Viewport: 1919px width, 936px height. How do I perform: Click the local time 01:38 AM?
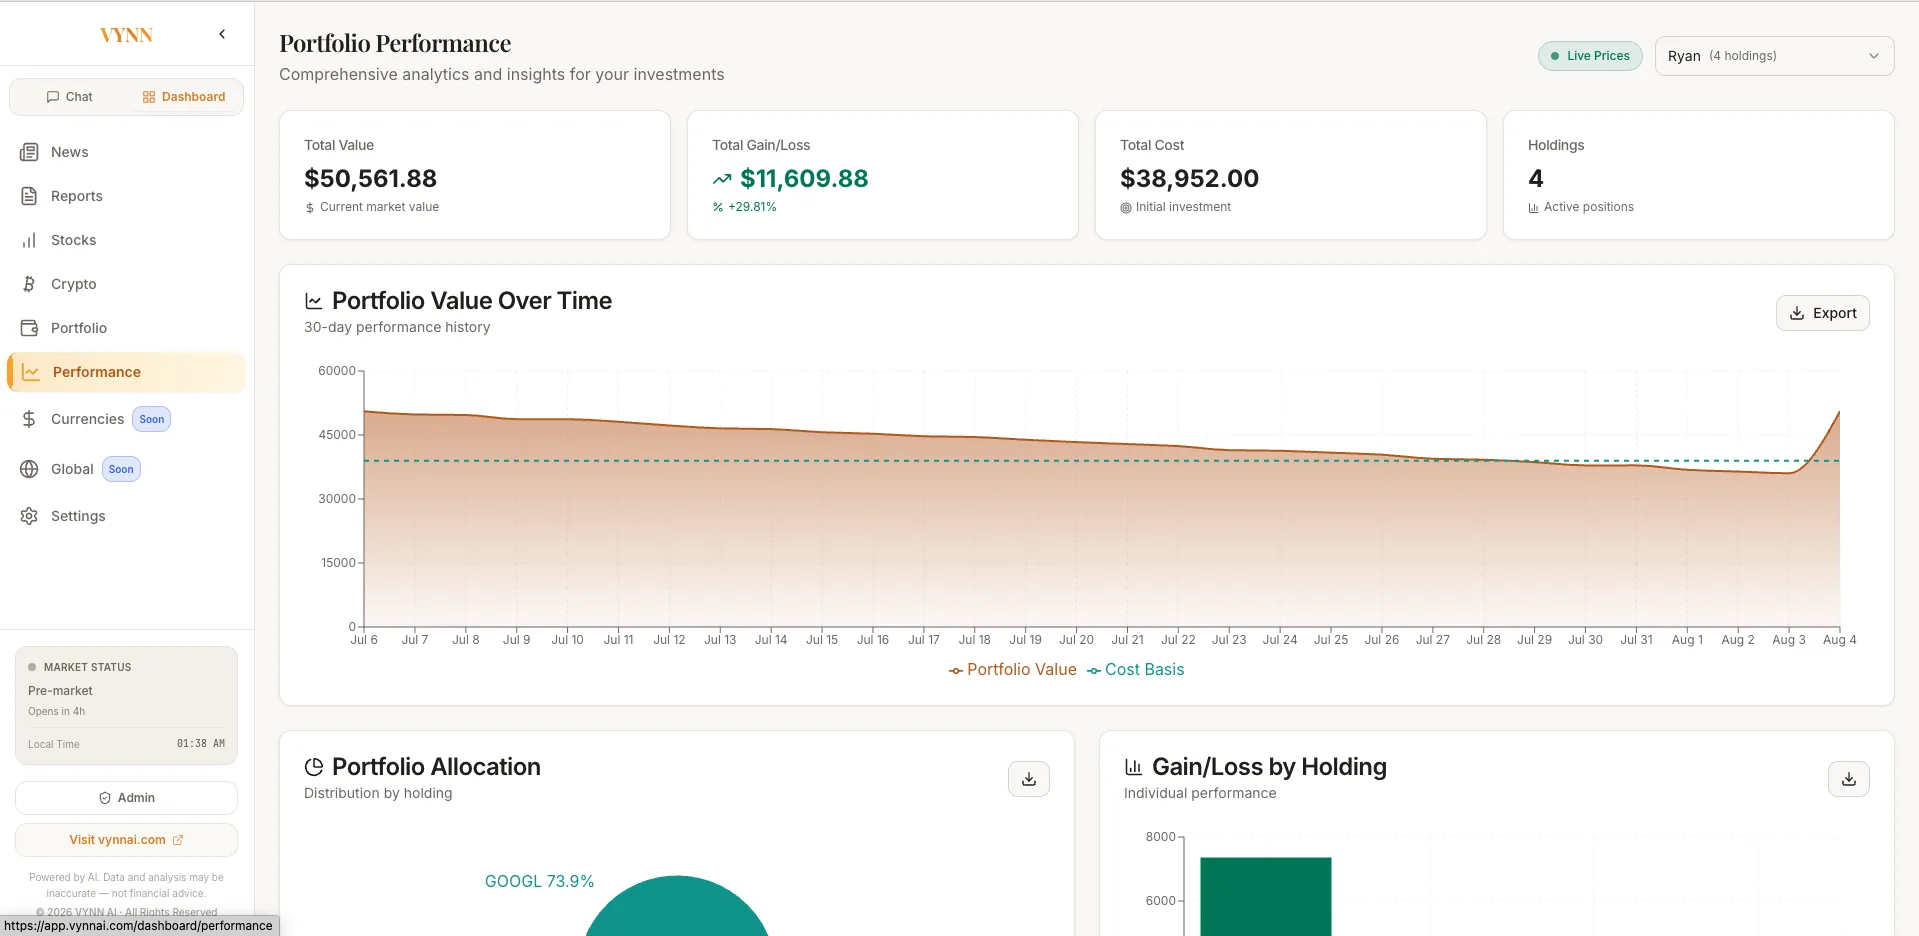[201, 744]
